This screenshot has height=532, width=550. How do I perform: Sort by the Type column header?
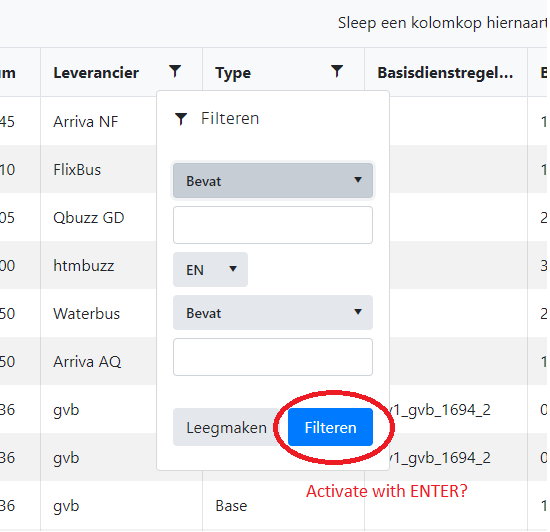coord(233,73)
